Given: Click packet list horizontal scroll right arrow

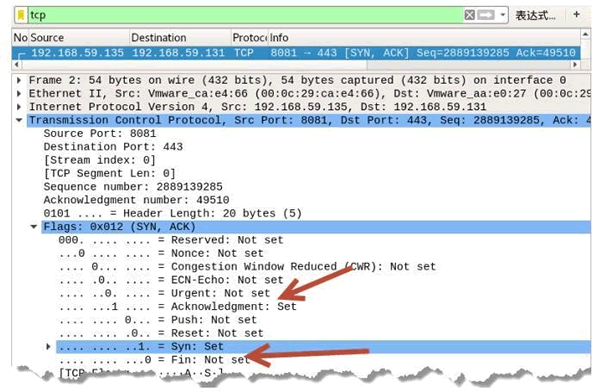Looking at the screenshot, I should tap(574, 65).
